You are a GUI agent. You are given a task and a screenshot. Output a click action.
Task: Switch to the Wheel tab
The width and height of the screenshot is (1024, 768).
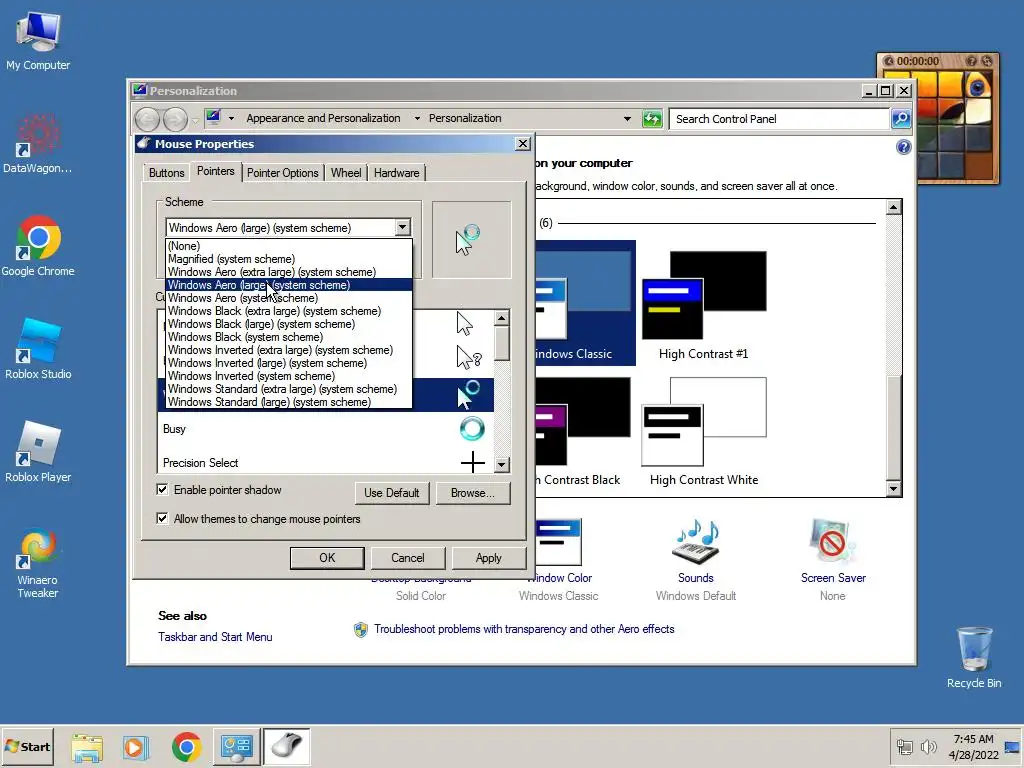coord(345,173)
